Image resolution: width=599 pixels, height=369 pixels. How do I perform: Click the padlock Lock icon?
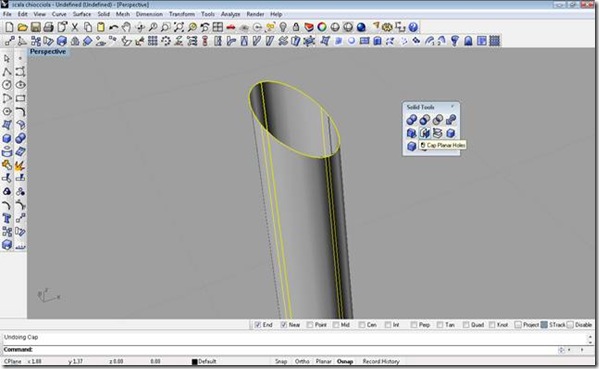tap(296, 27)
